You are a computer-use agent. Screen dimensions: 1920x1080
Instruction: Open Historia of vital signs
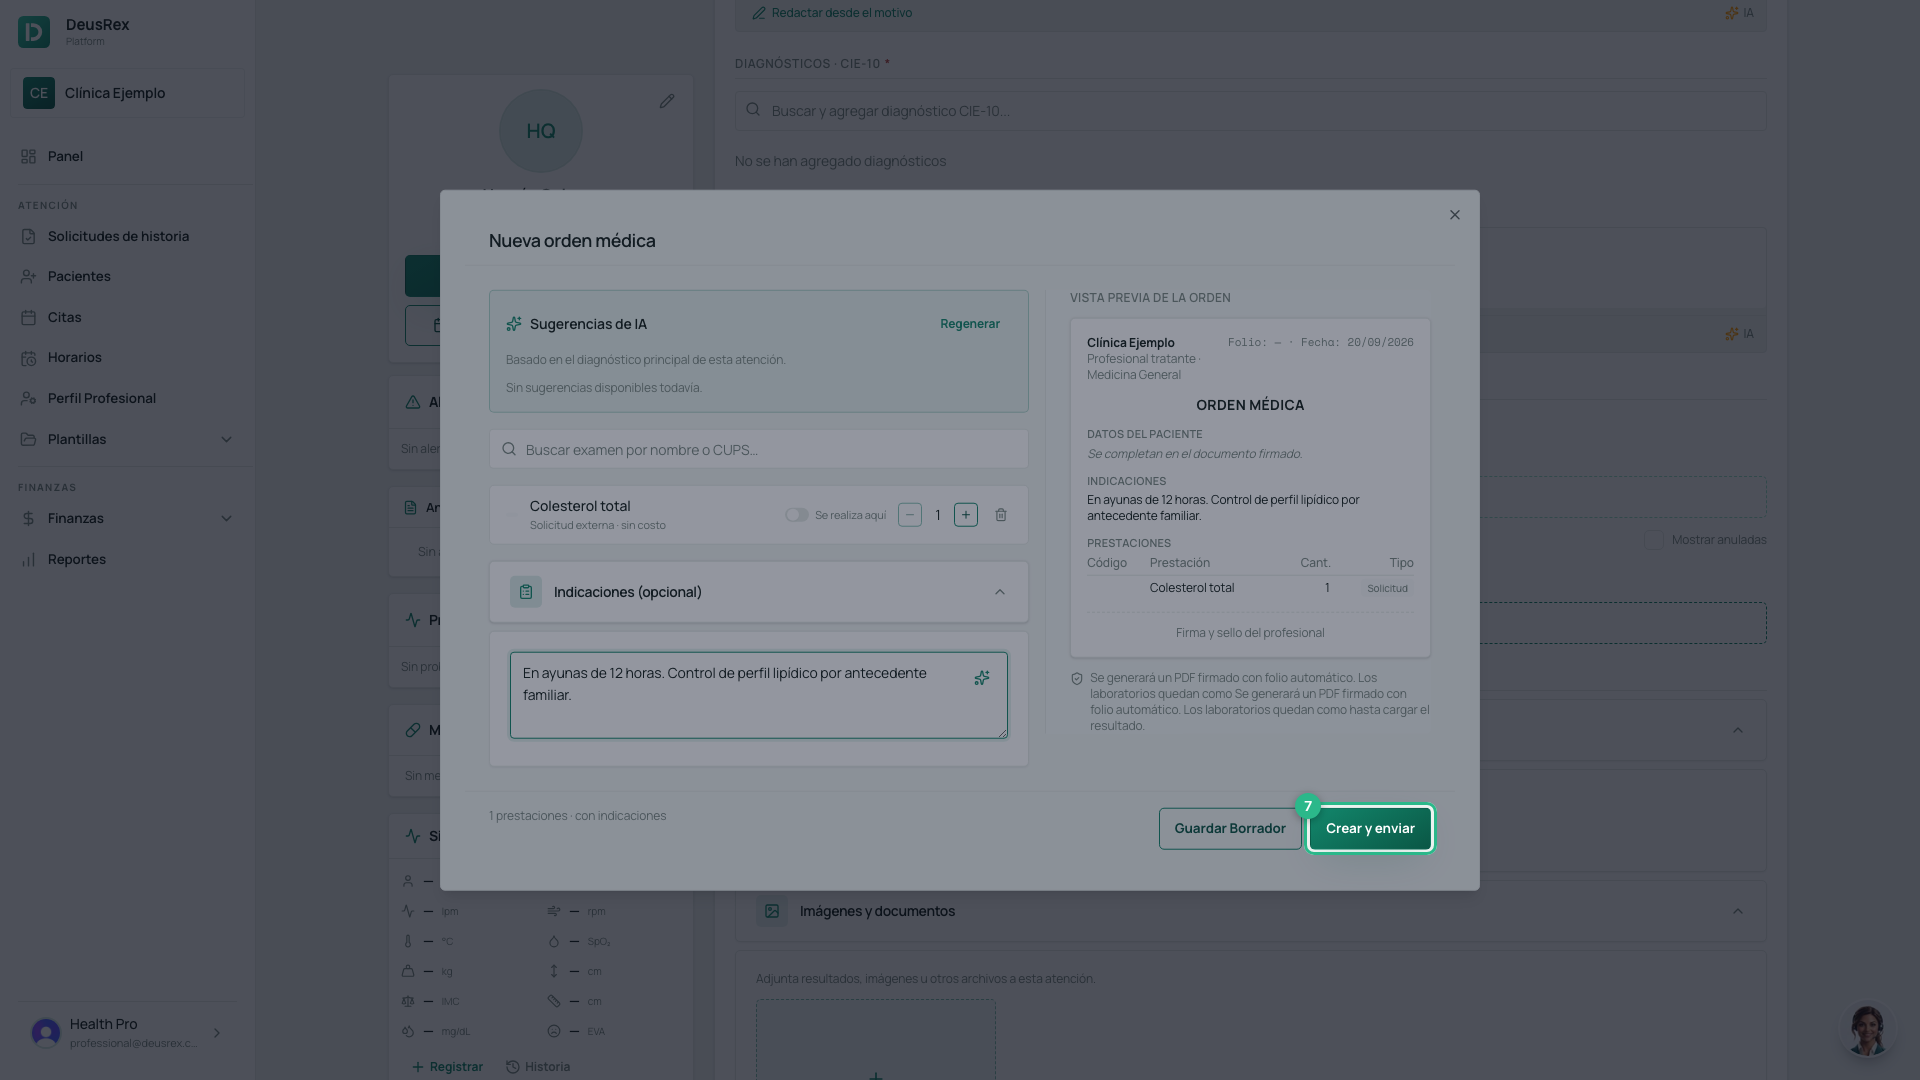[x=538, y=1067]
